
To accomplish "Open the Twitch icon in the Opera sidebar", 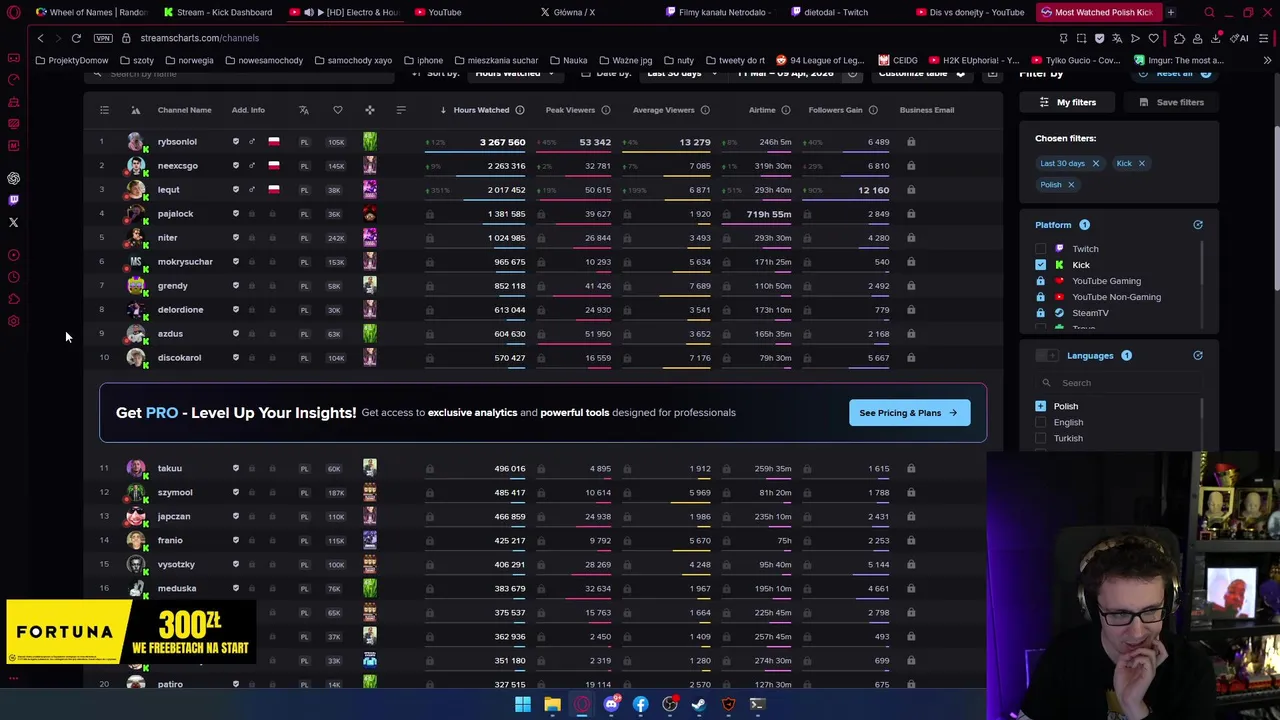I will pos(13,200).
